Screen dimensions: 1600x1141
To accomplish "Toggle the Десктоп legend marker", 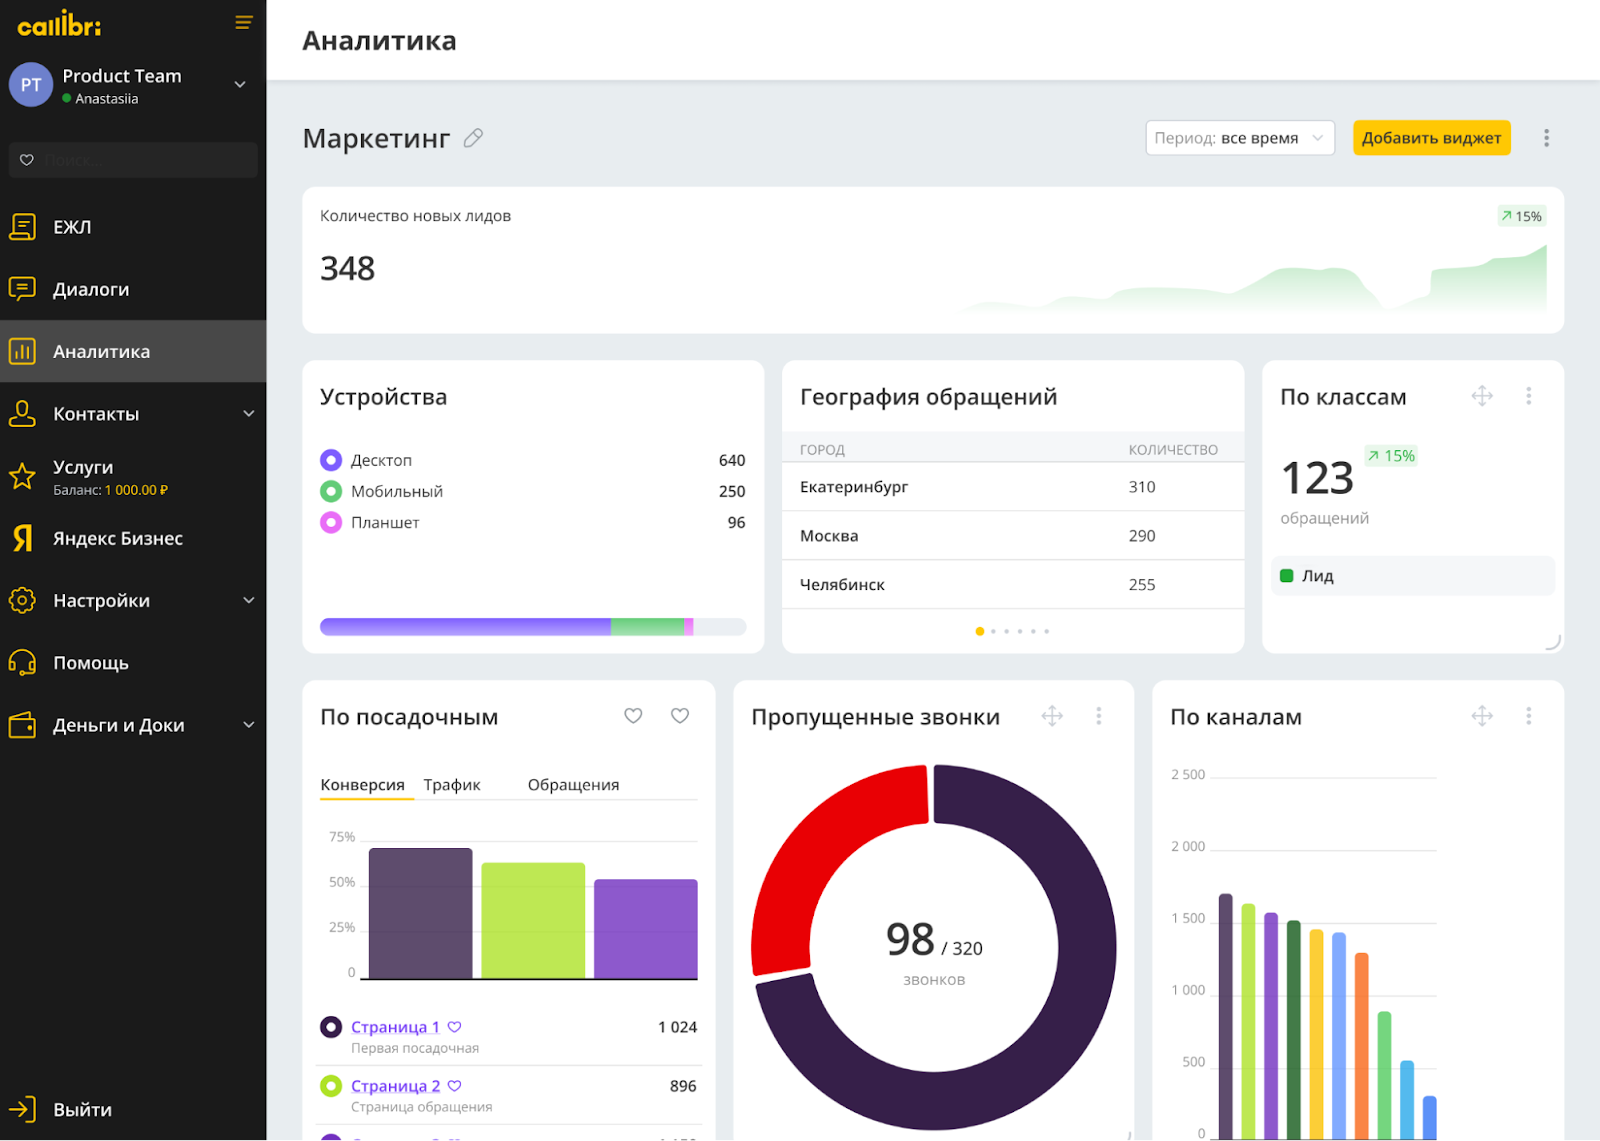I will [x=331, y=460].
